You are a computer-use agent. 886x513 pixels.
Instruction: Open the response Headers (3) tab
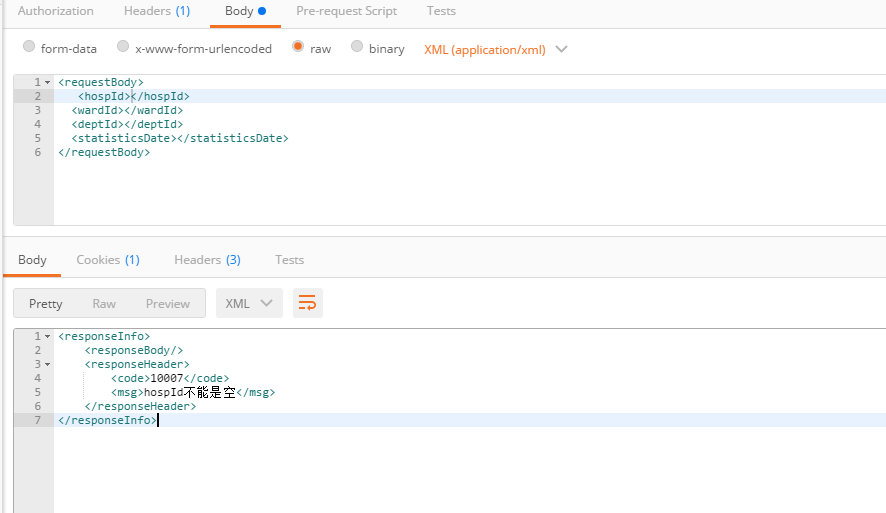click(x=207, y=260)
